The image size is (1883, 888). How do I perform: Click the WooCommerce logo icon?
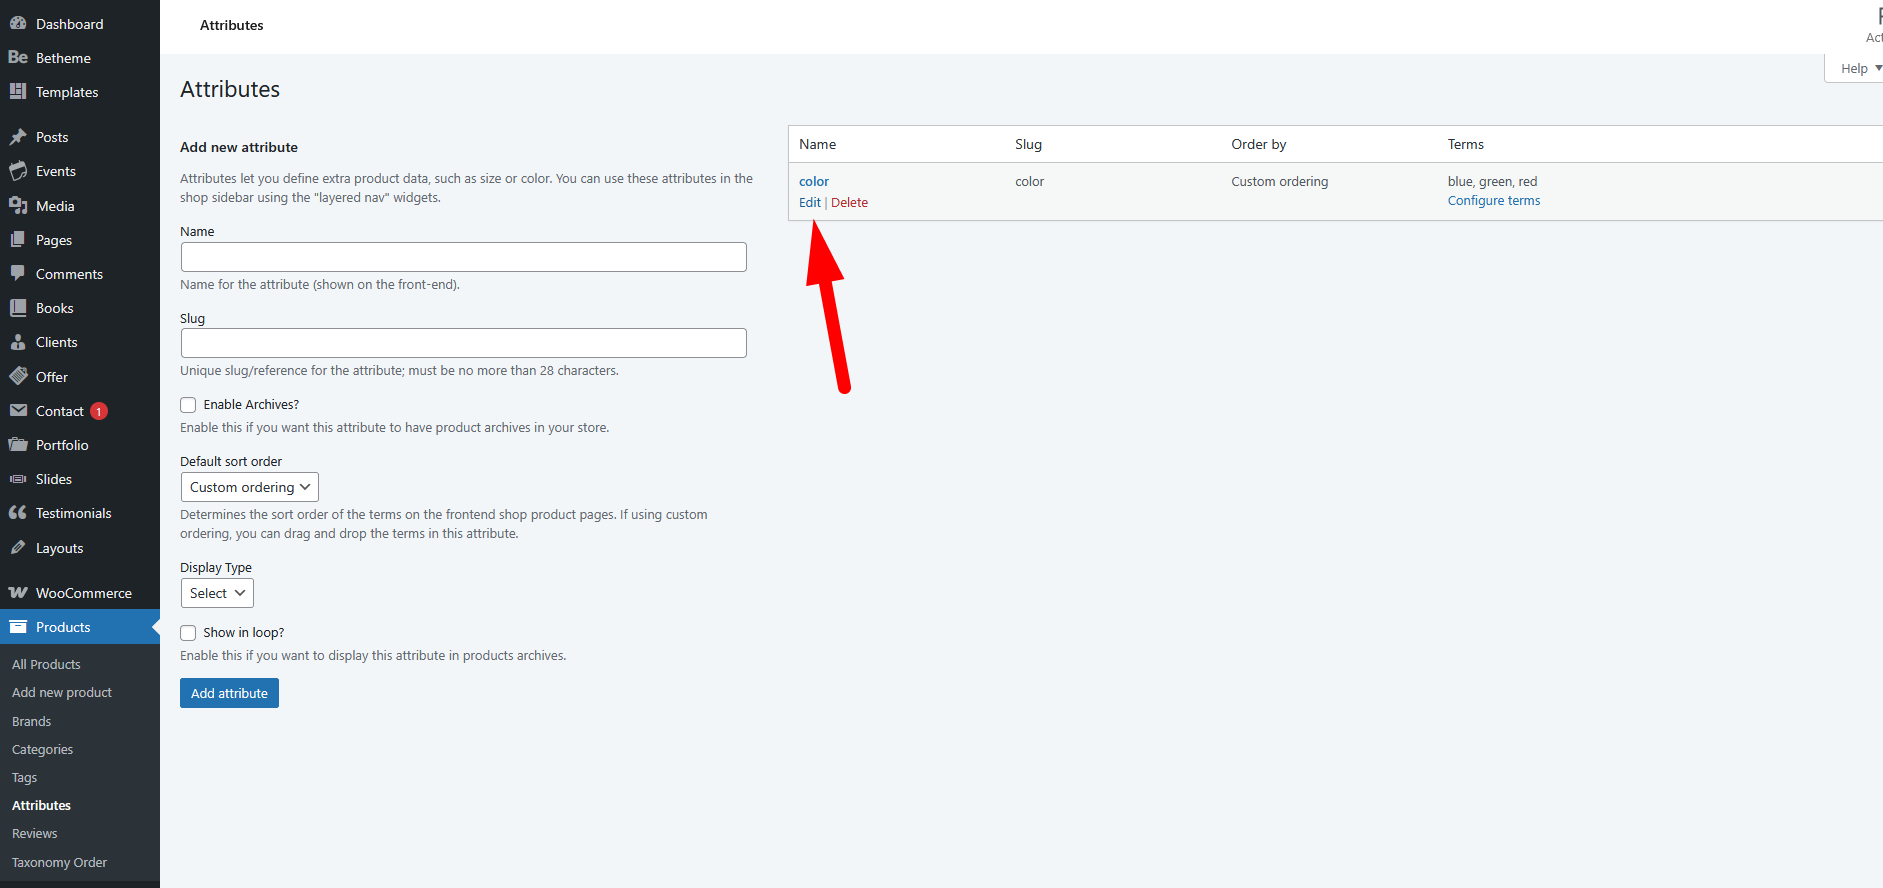[18, 593]
